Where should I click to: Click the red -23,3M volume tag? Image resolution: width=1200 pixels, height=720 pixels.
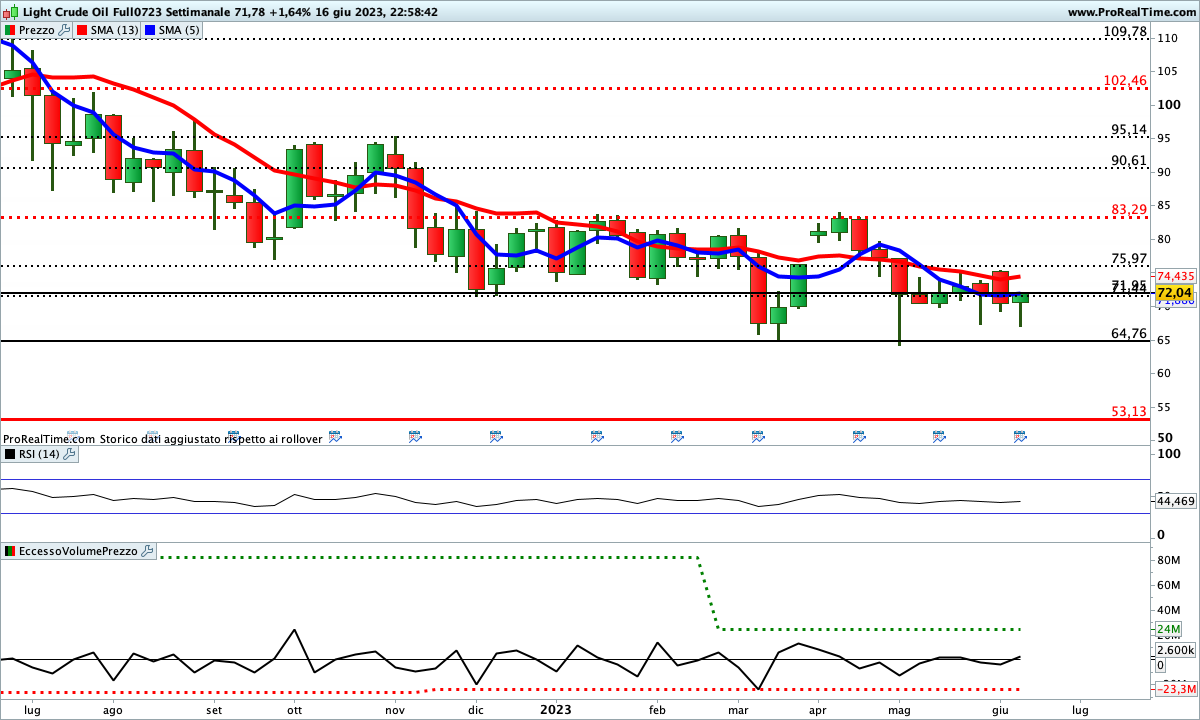coord(1176,690)
